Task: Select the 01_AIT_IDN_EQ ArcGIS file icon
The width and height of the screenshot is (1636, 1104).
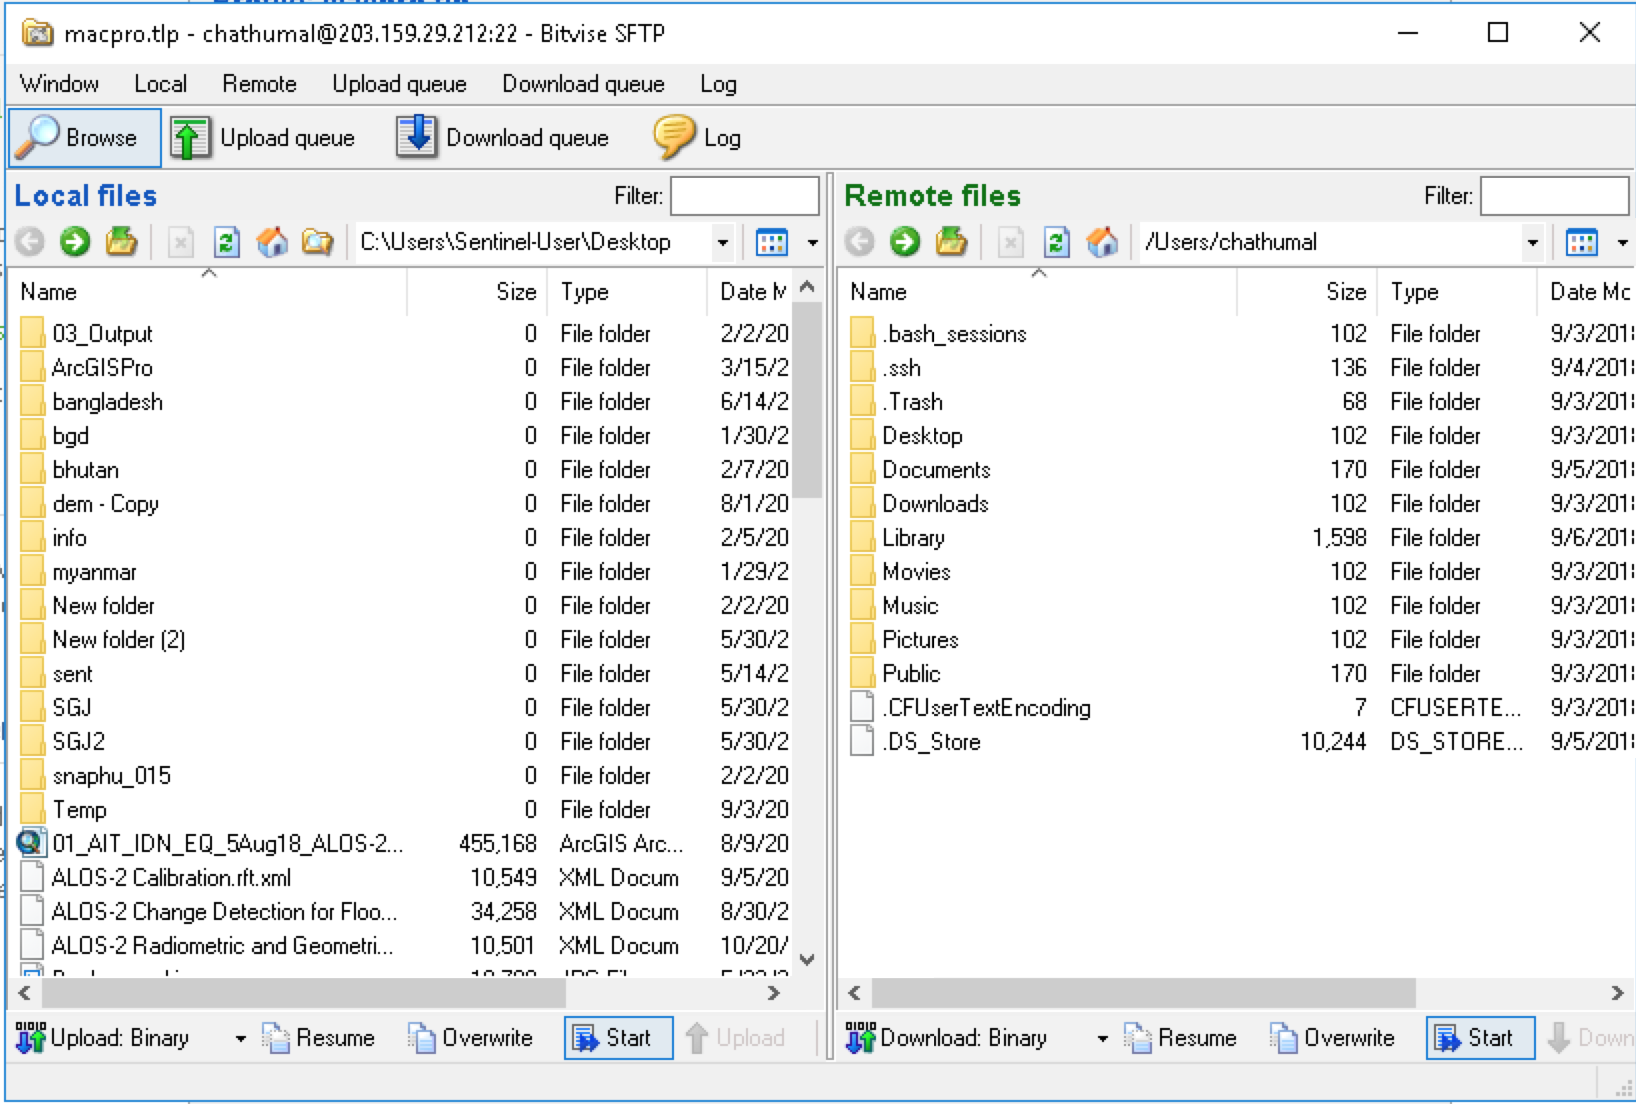Action: point(32,843)
